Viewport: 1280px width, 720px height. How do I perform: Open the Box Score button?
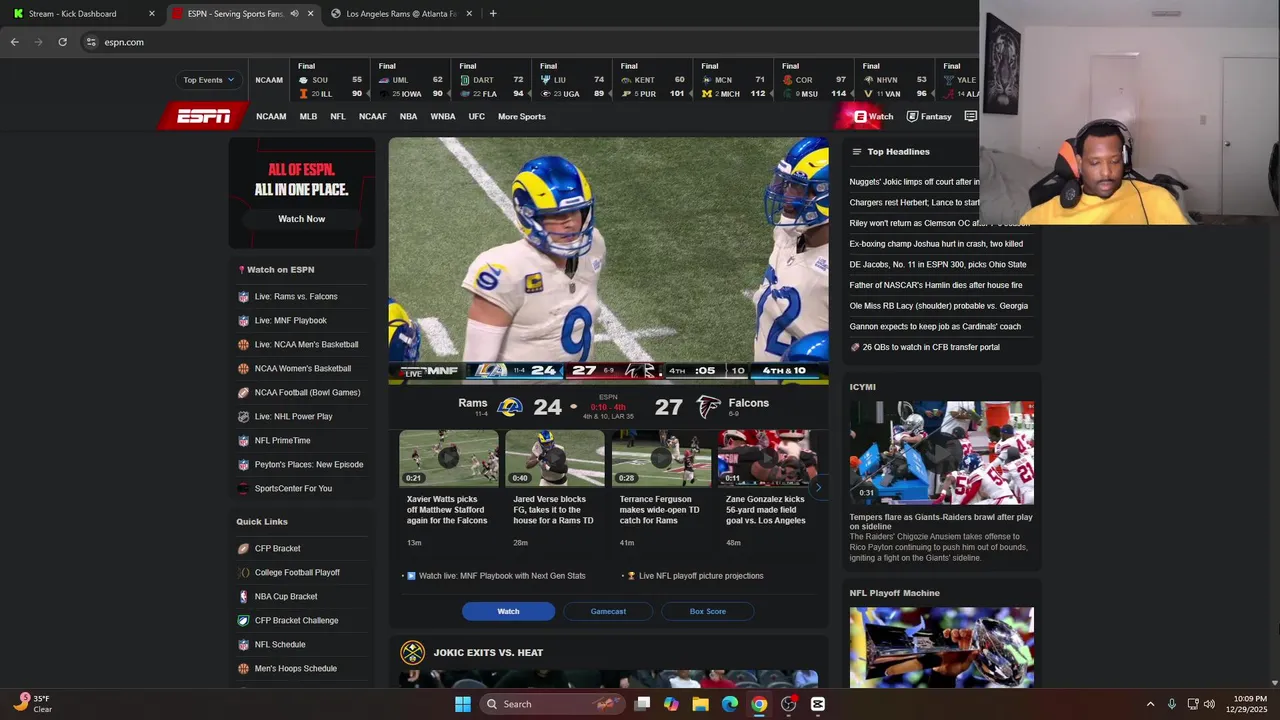[707, 611]
